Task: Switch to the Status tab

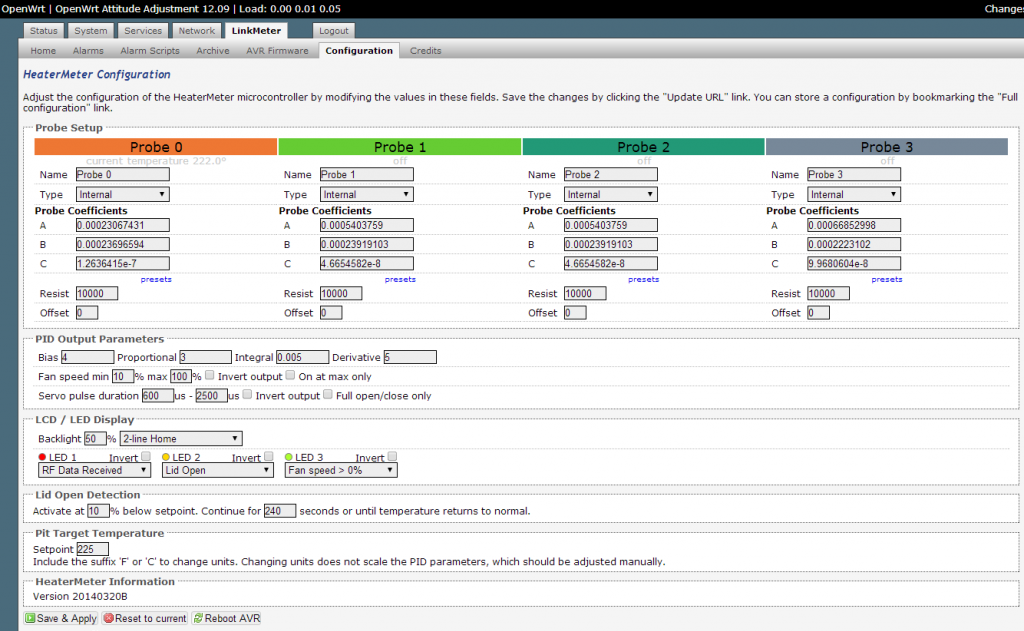Action: 44,31
